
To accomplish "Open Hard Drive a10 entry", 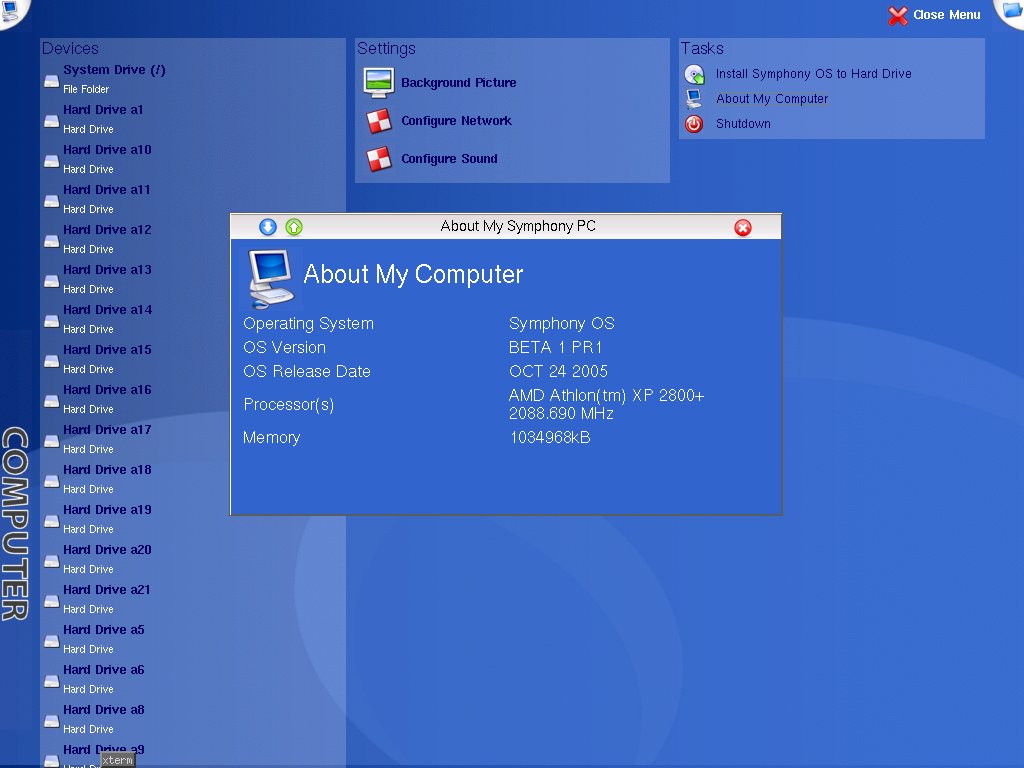I will coord(107,150).
